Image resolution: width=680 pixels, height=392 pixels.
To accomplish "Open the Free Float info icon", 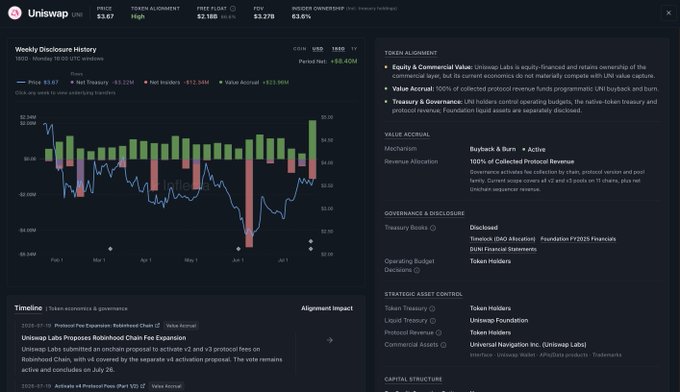I will (233, 8).
